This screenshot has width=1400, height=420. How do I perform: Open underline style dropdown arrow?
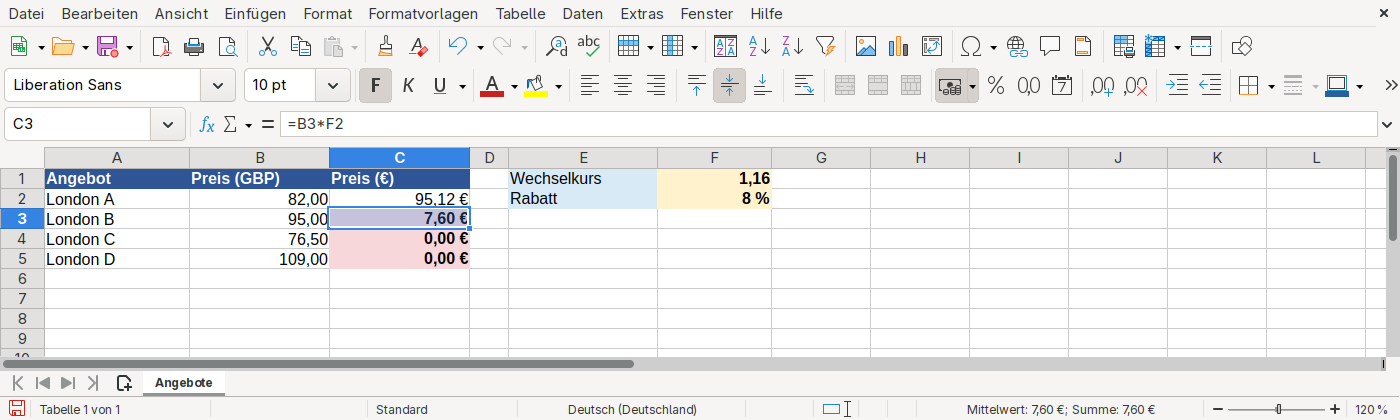tap(462, 86)
